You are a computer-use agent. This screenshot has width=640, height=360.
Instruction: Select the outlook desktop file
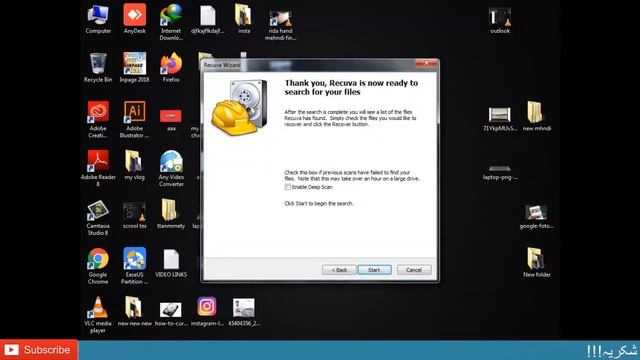(x=500, y=20)
